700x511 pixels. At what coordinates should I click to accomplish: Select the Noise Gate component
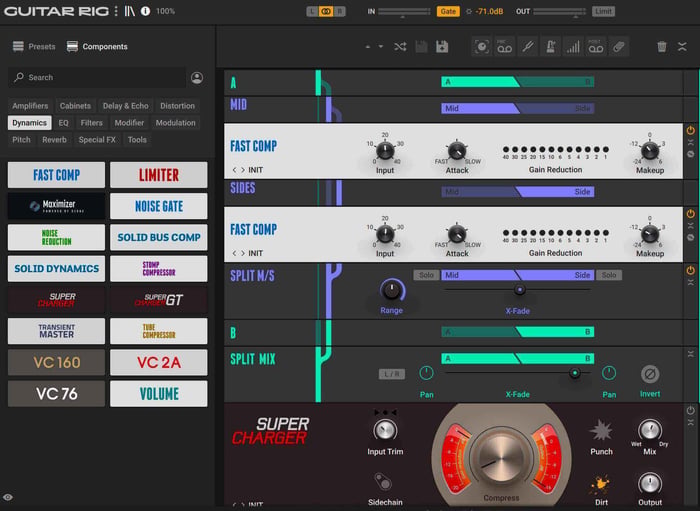click(x=158, y=206)
